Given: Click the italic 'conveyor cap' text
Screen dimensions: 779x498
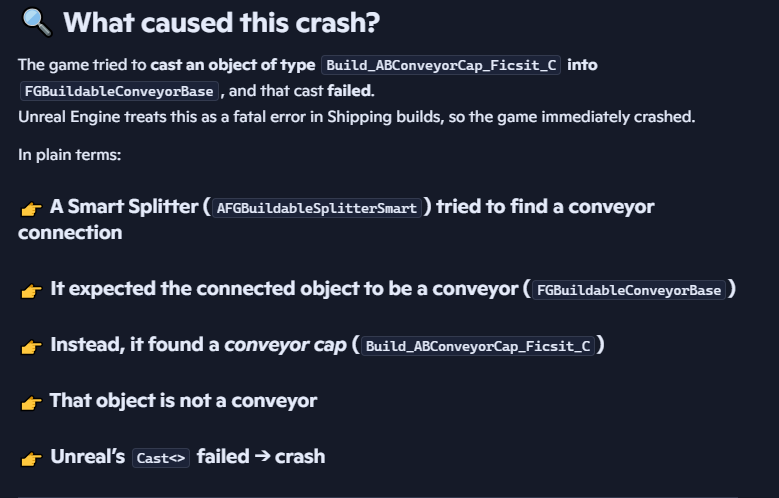Looking at the screenshot, I should [284, 346].
